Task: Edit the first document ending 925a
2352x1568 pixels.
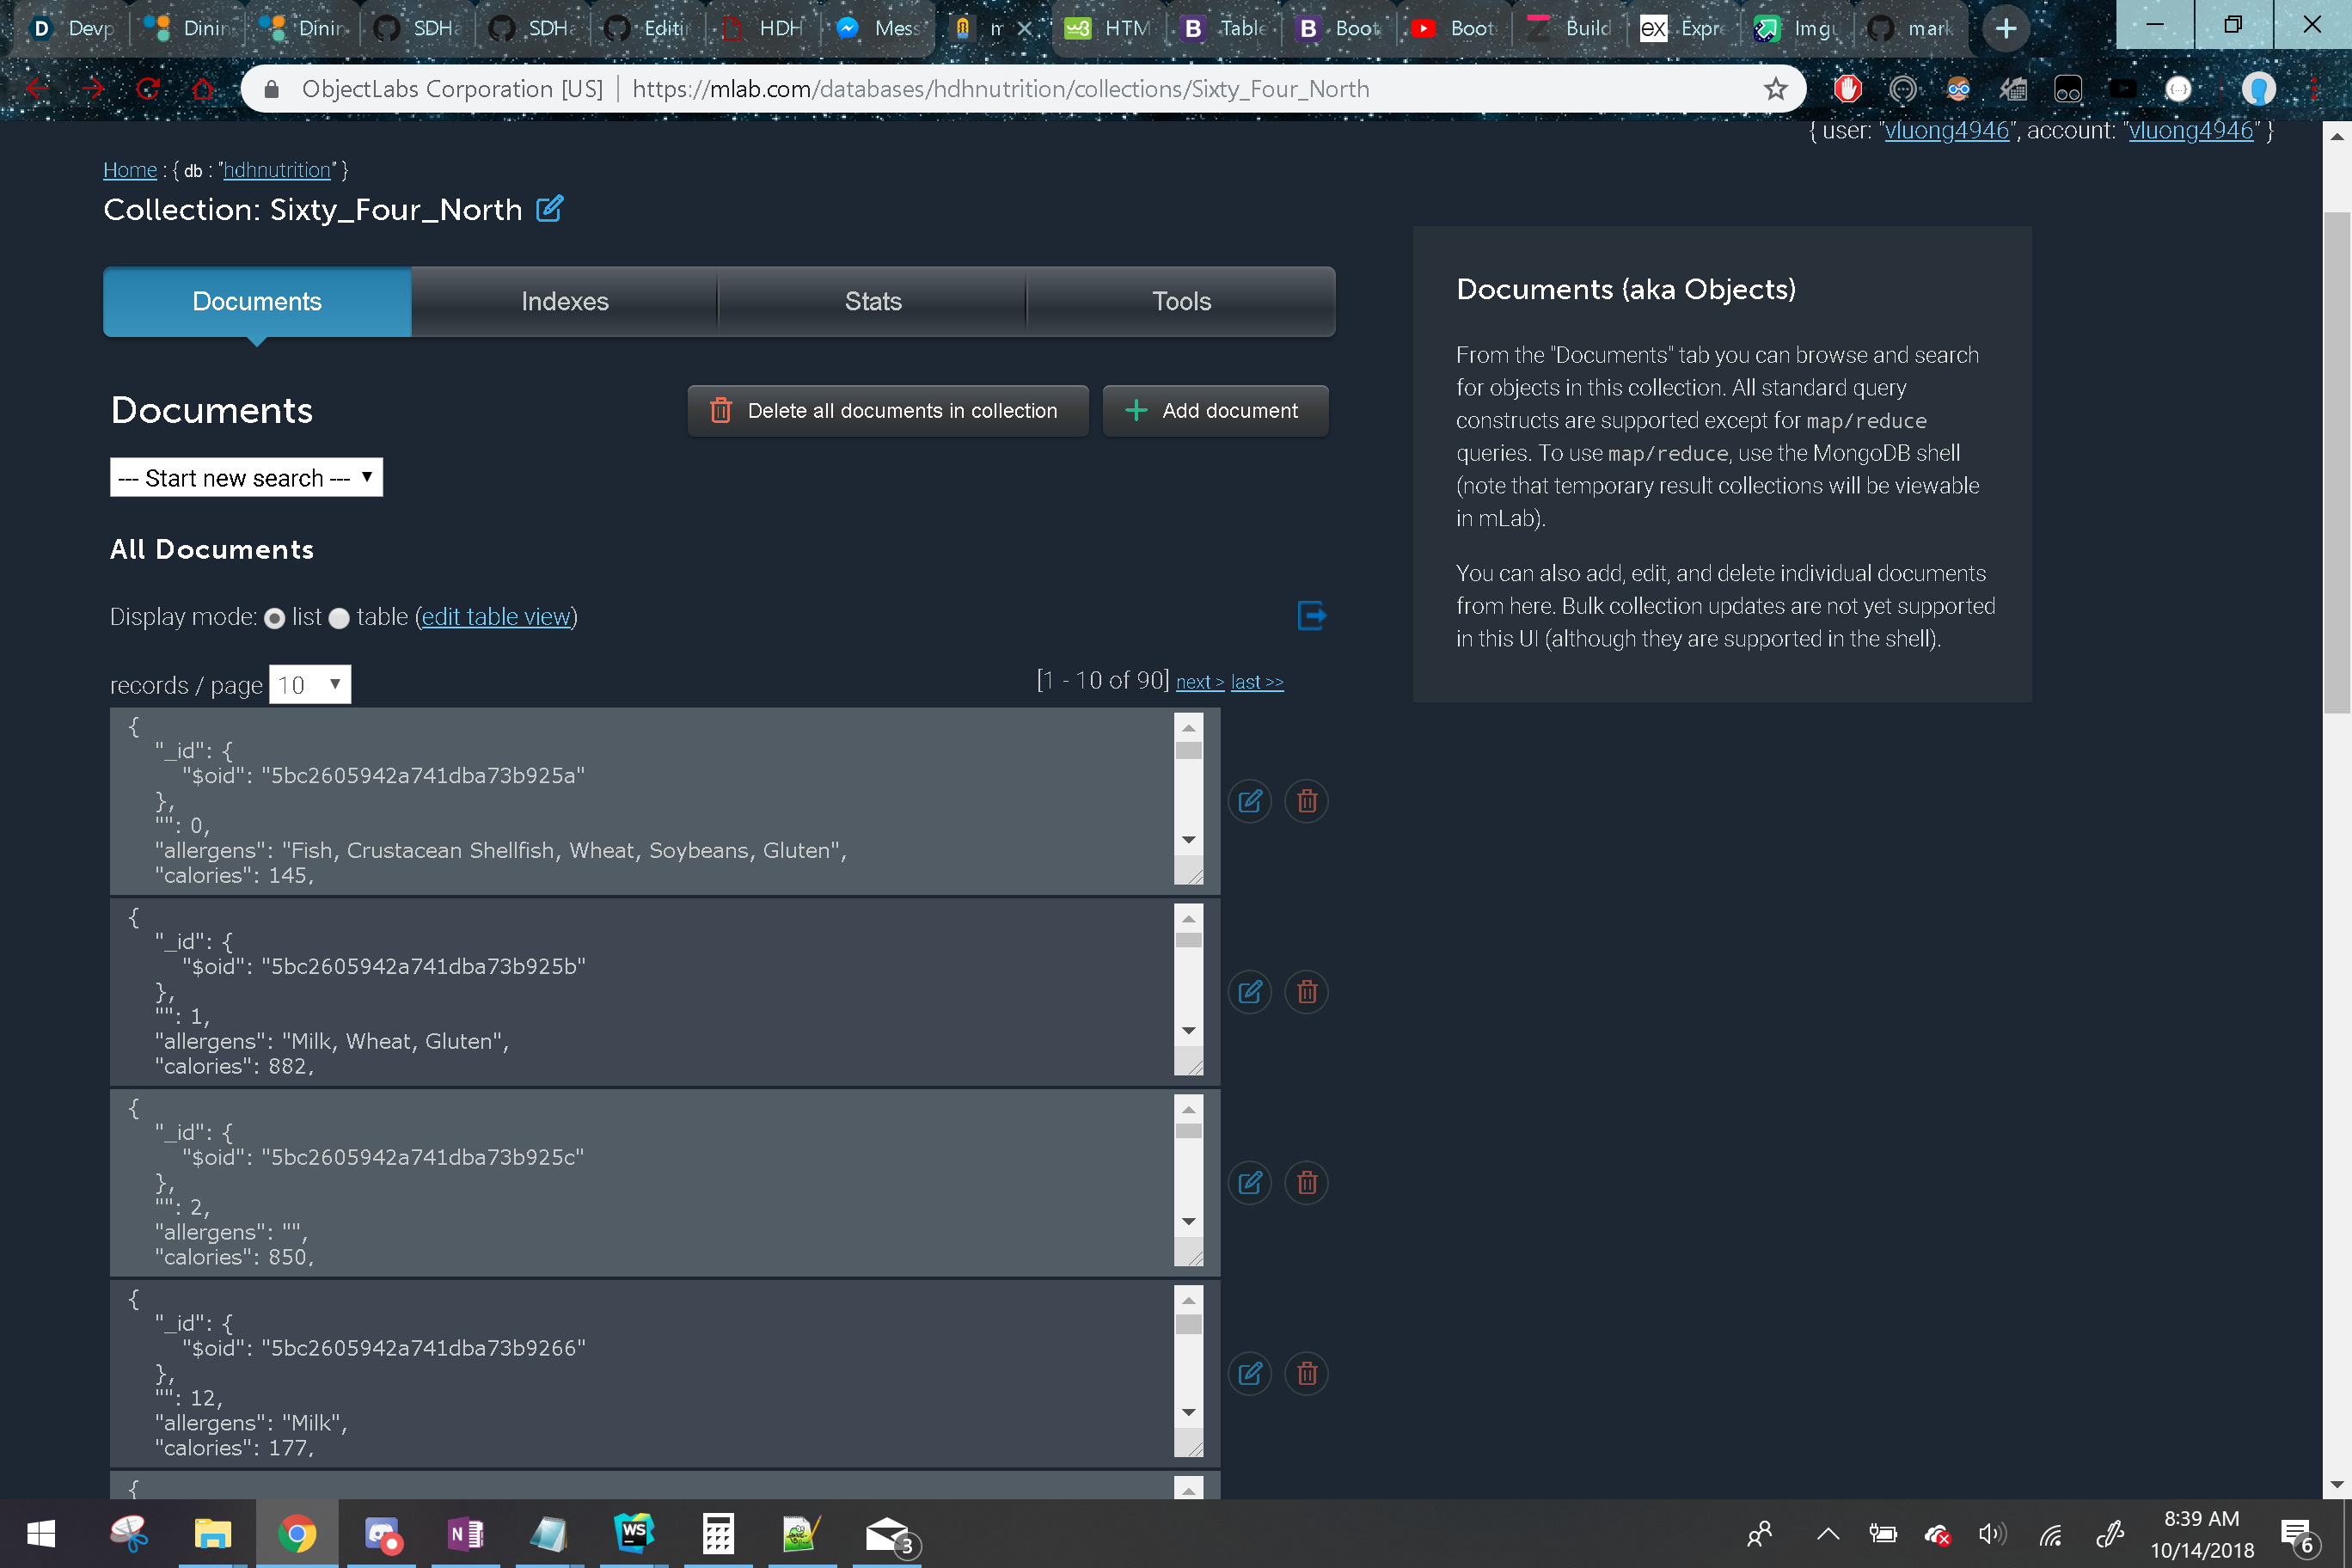Action: pyautogui.click(x=1249, y=801)
